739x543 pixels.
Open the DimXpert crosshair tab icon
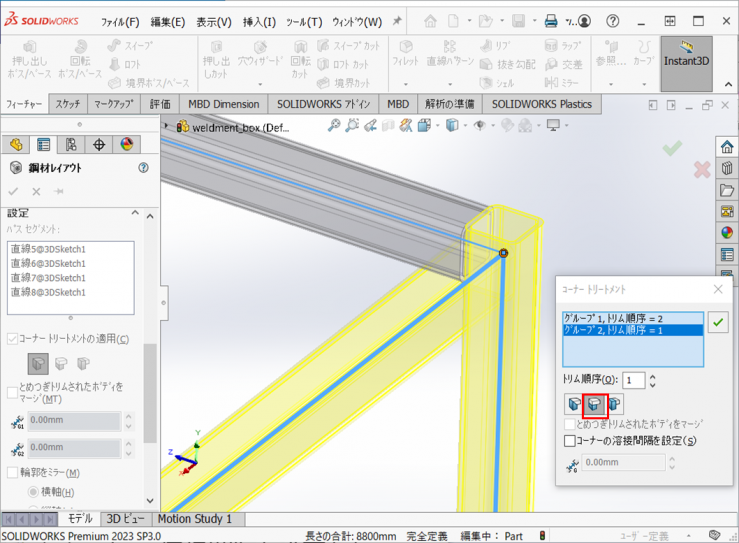[x=99, y=145]
